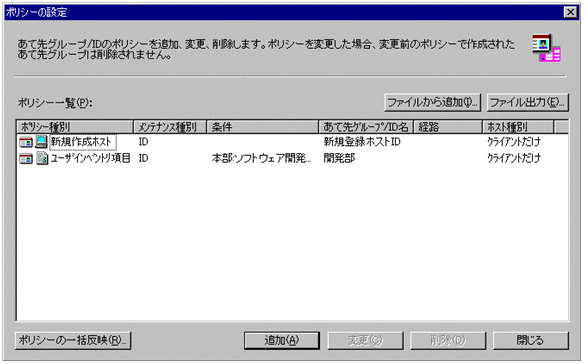Click ID cell in 新規作成ホスト row
This screenshot has width=585, height=364.
click(143, 142)
